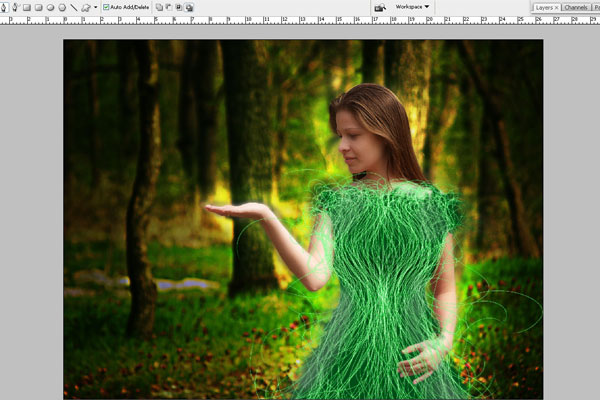Screen dimensions: 600x400
Task: Select the Custom Shape tool
Action: tap(85, 7)
